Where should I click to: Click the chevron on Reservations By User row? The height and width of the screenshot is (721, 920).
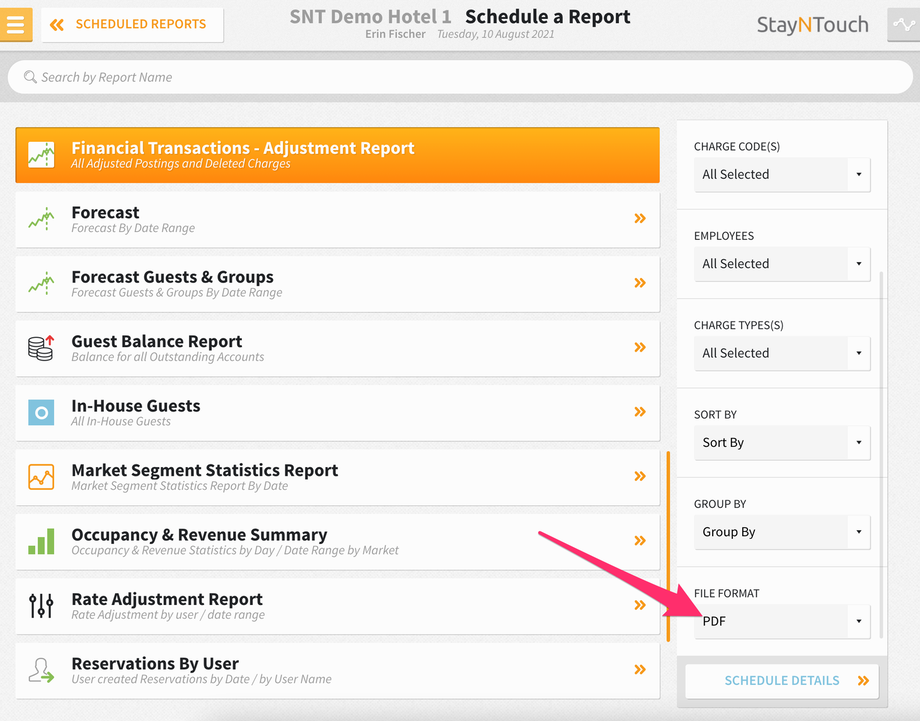(640, 669)
